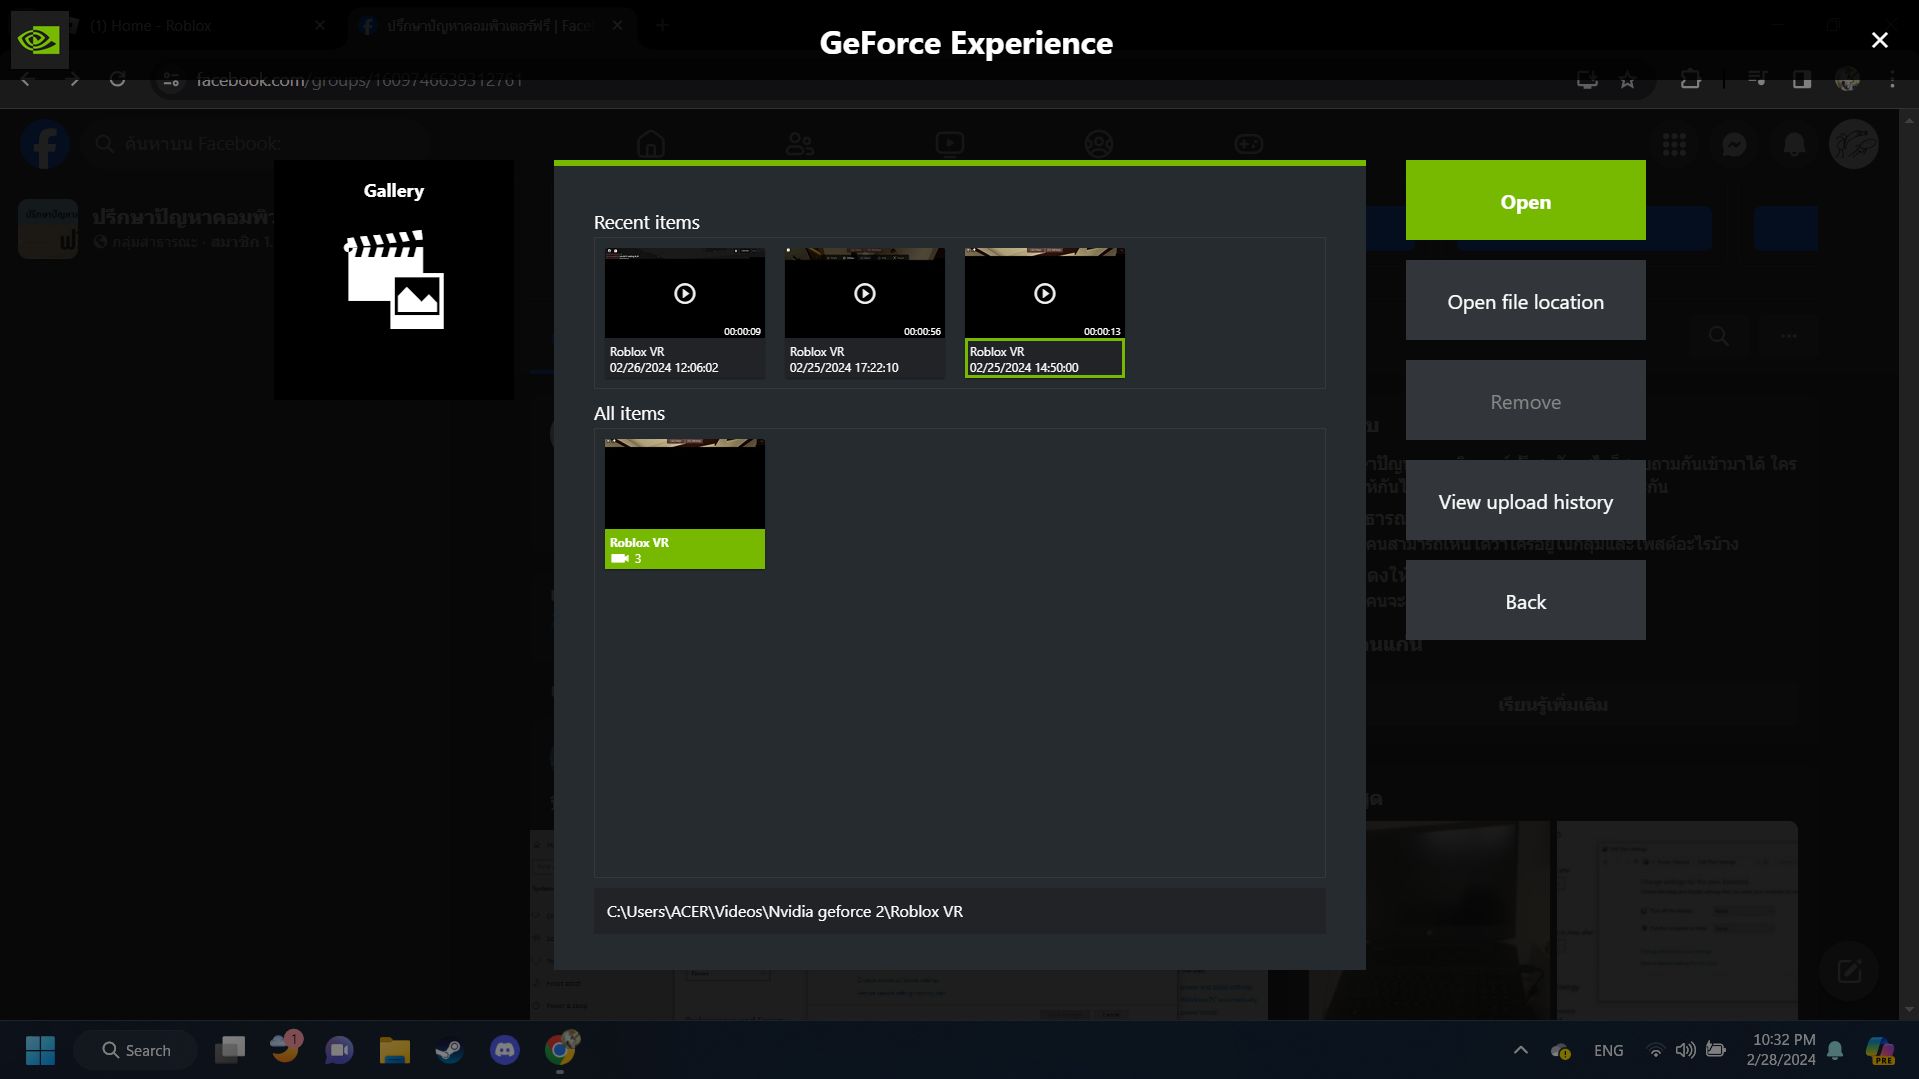Close the GeForce Experience overlay
Image resolution: width=1919 pixels, height=1079 pixels.
click(1879, 40)
